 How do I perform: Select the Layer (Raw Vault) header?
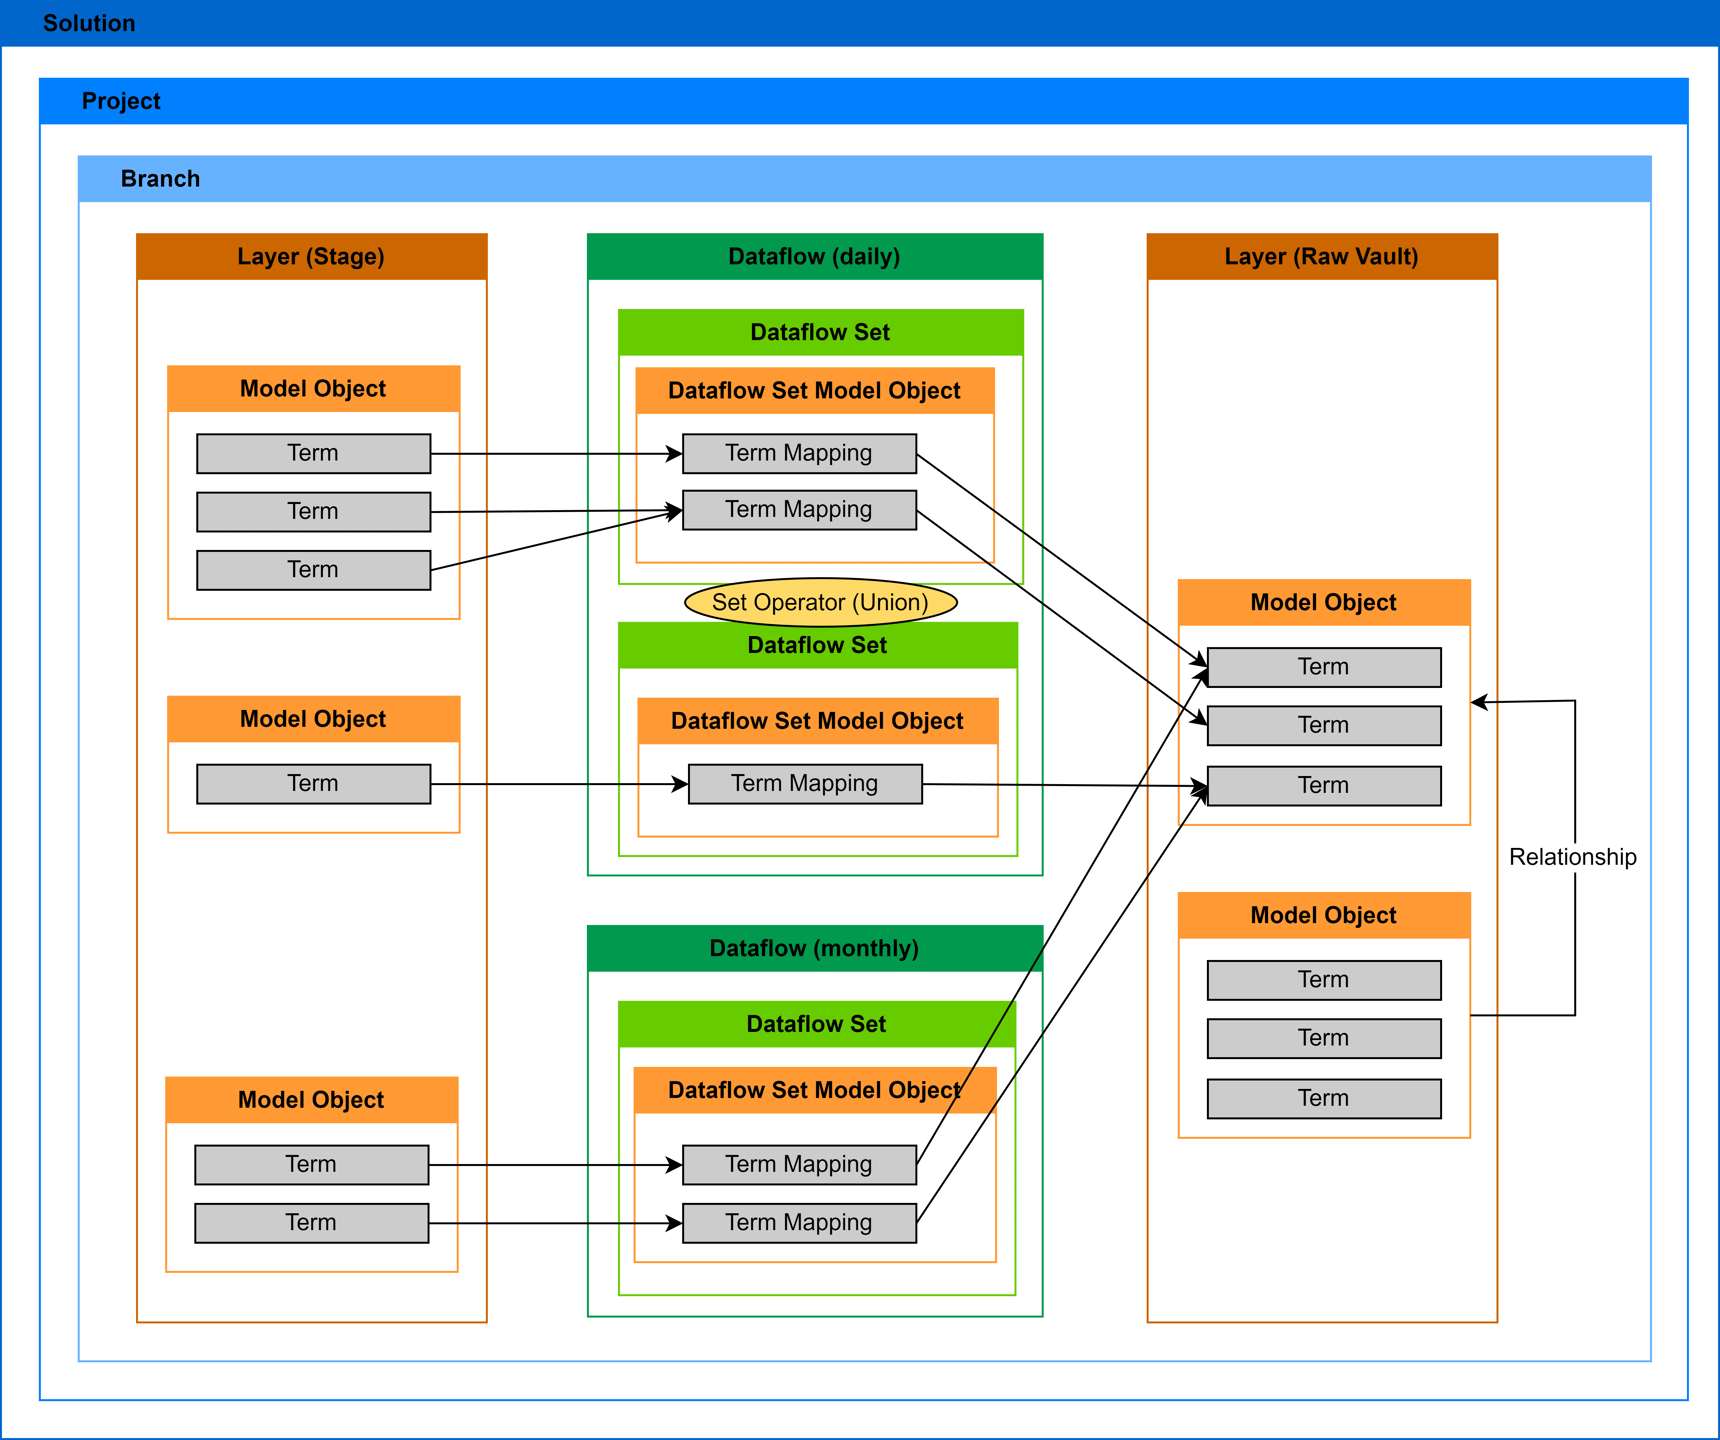click(1321, 257)
